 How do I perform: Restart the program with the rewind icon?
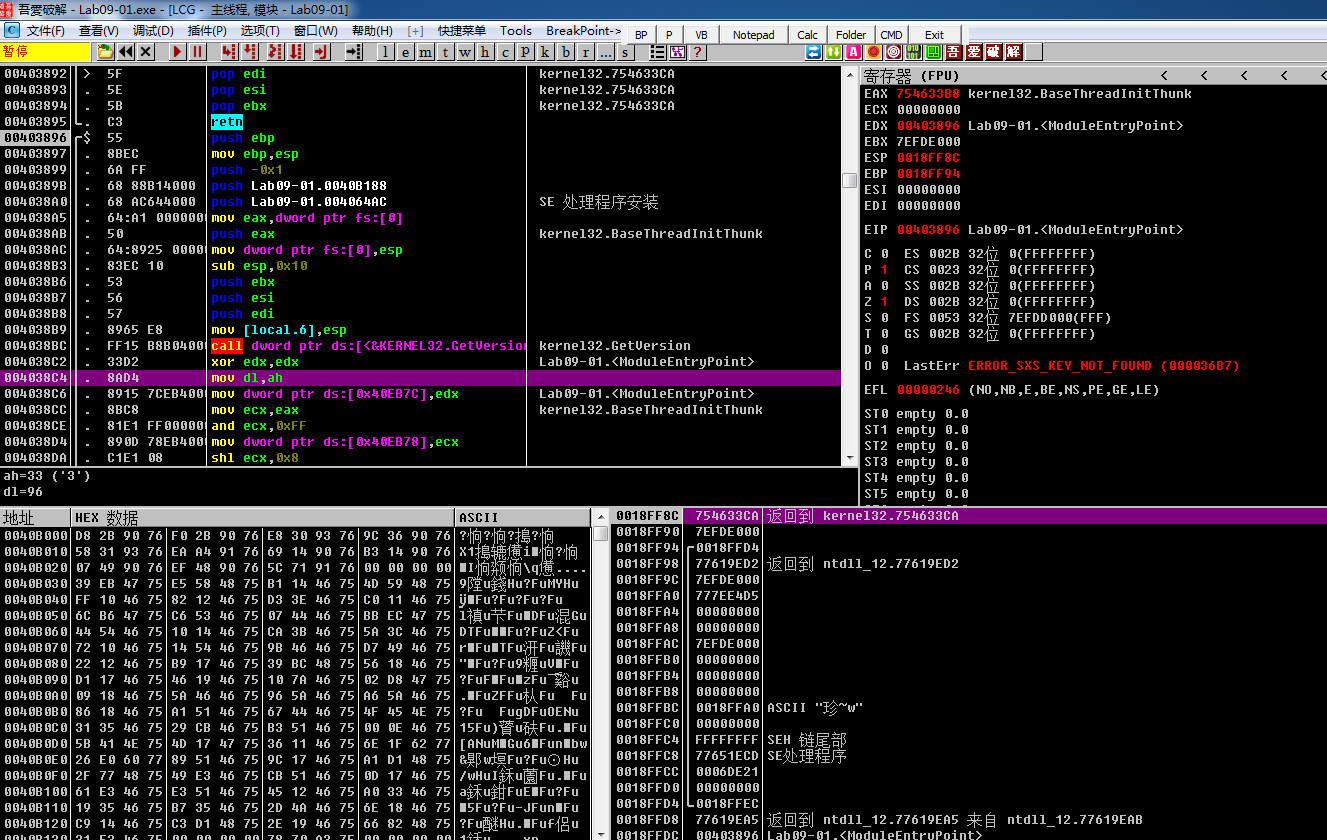coord(126,51)
